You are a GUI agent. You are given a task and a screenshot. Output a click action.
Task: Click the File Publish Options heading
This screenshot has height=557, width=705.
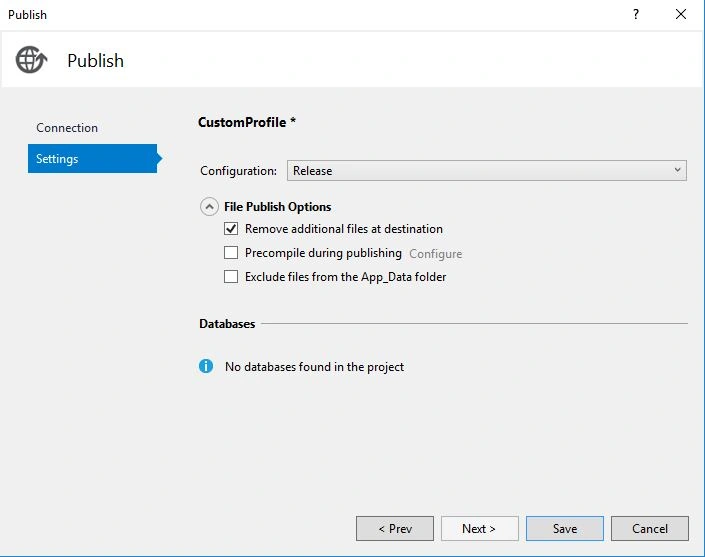tap(277, 207)
